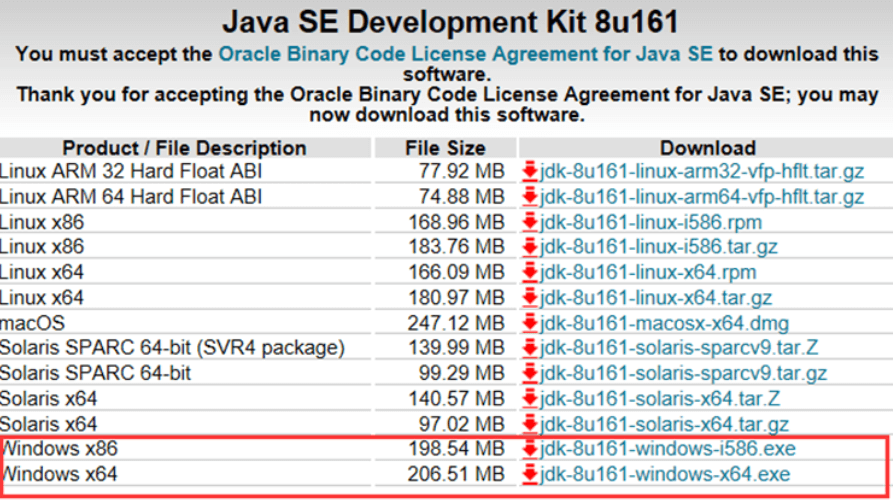The image size is (893, 503).
Task: Click the '166.09 MB' file size
Action: click(457, 272)
